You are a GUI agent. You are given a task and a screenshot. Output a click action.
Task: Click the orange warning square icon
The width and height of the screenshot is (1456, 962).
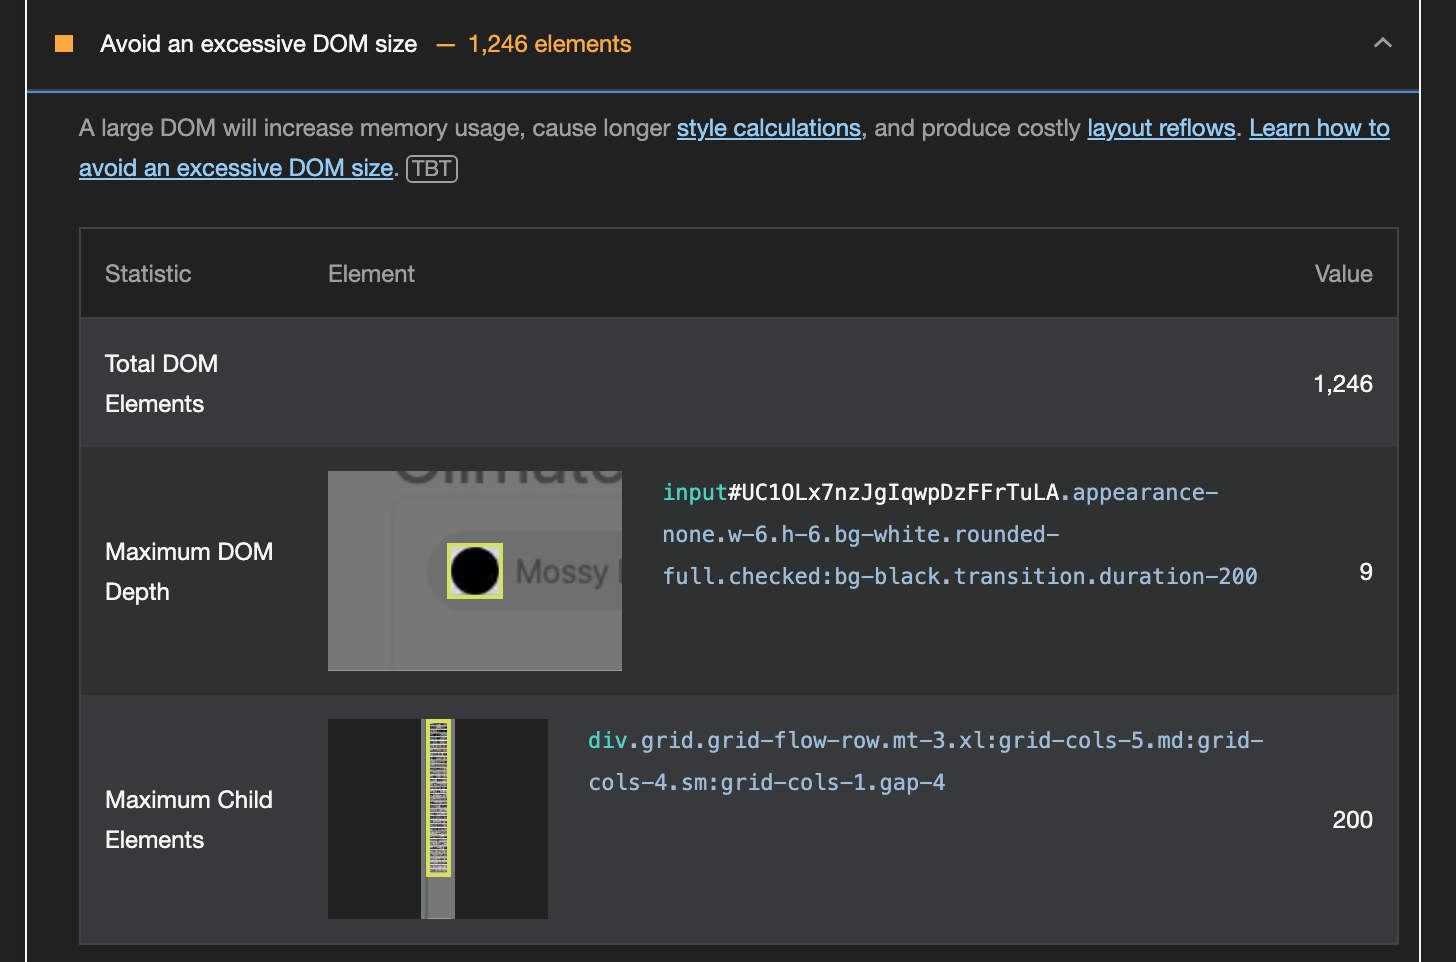point(63,44)
